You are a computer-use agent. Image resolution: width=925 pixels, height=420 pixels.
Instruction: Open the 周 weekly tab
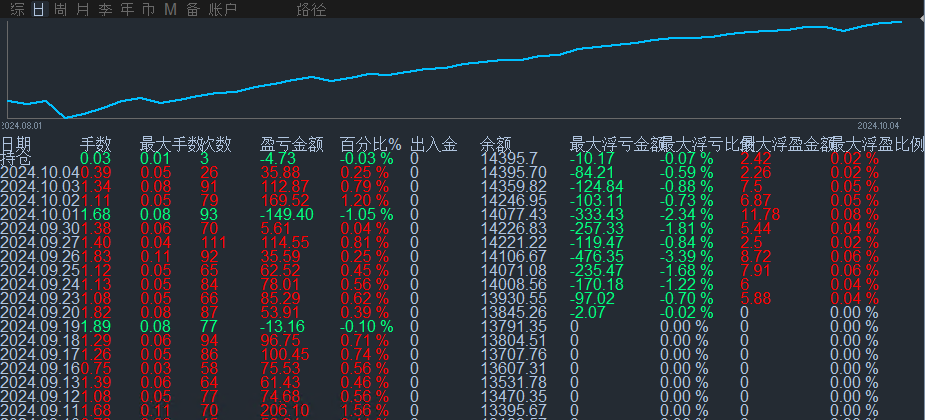(x=60, y=9)
